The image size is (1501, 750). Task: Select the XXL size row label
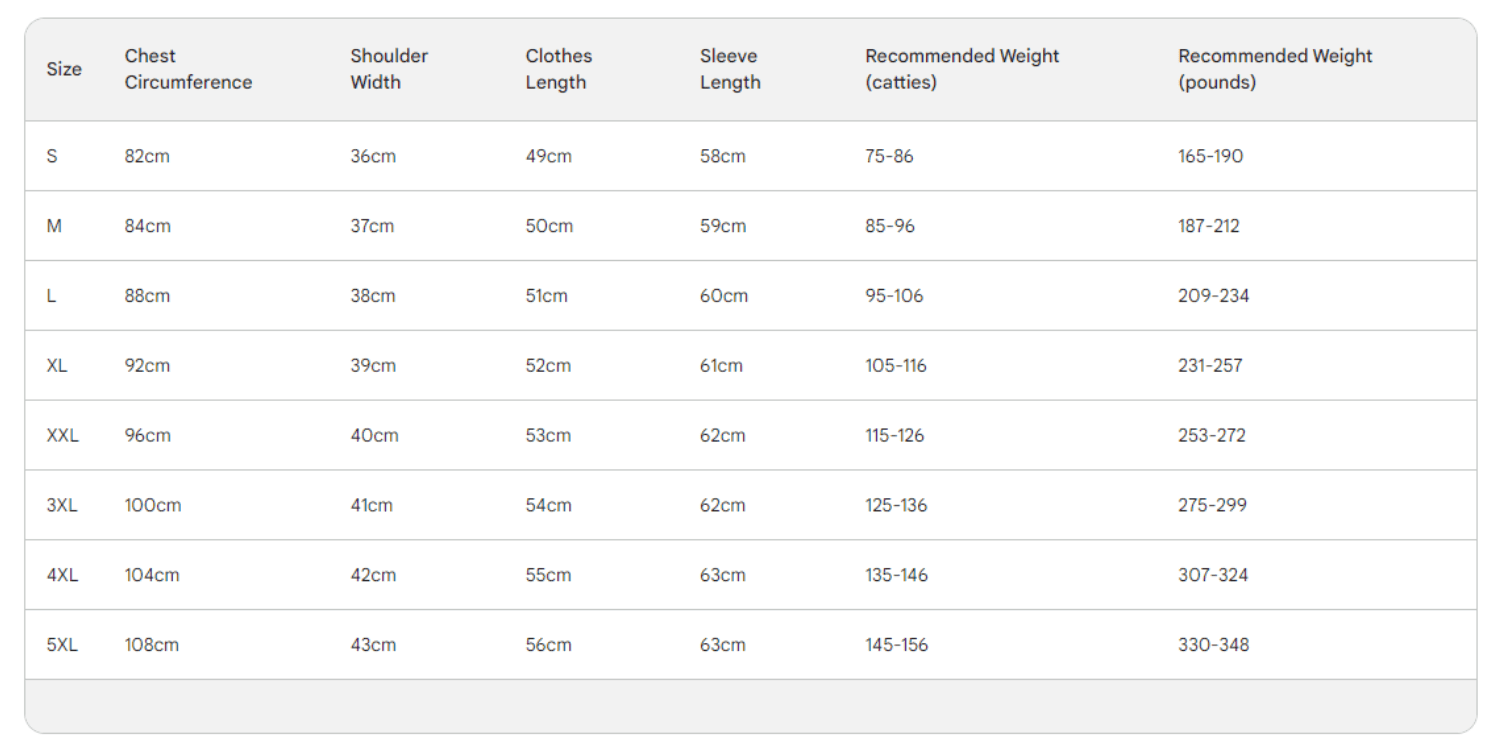tap(62, 436)
